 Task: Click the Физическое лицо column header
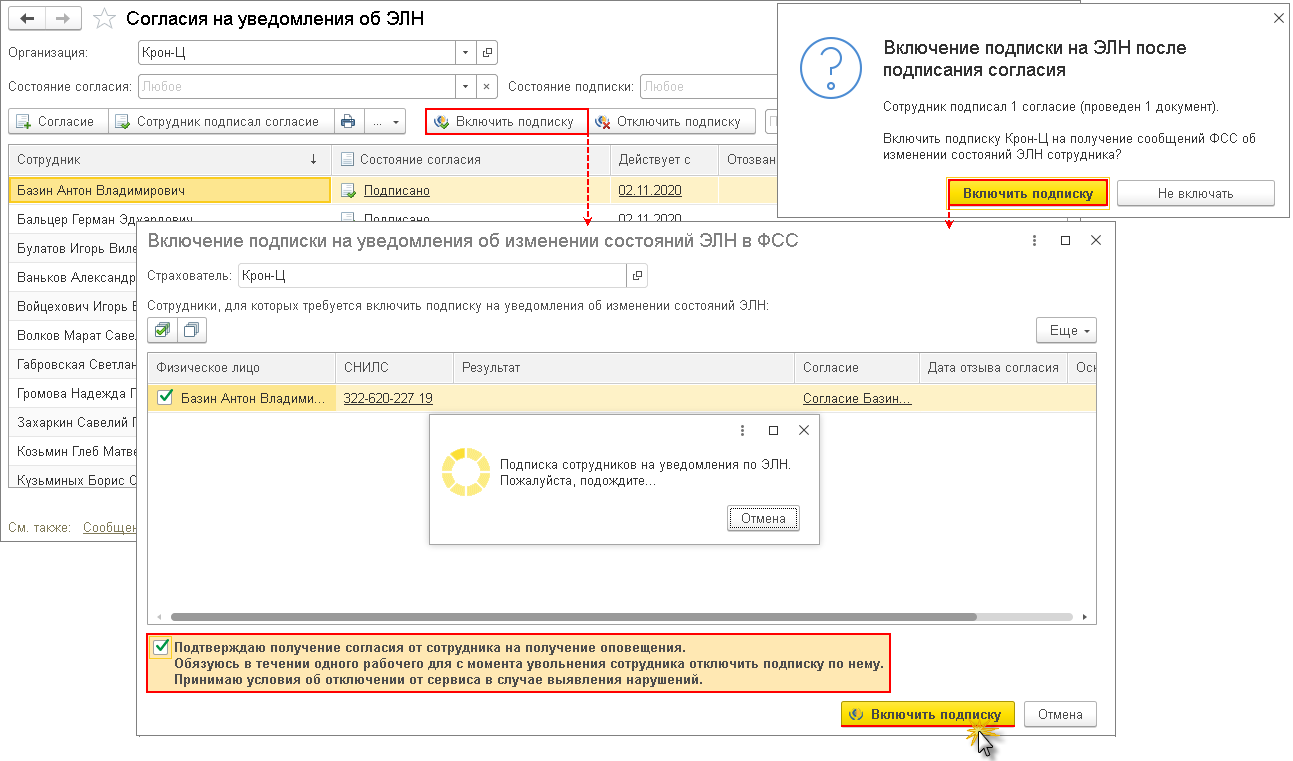tap(241, 367)
